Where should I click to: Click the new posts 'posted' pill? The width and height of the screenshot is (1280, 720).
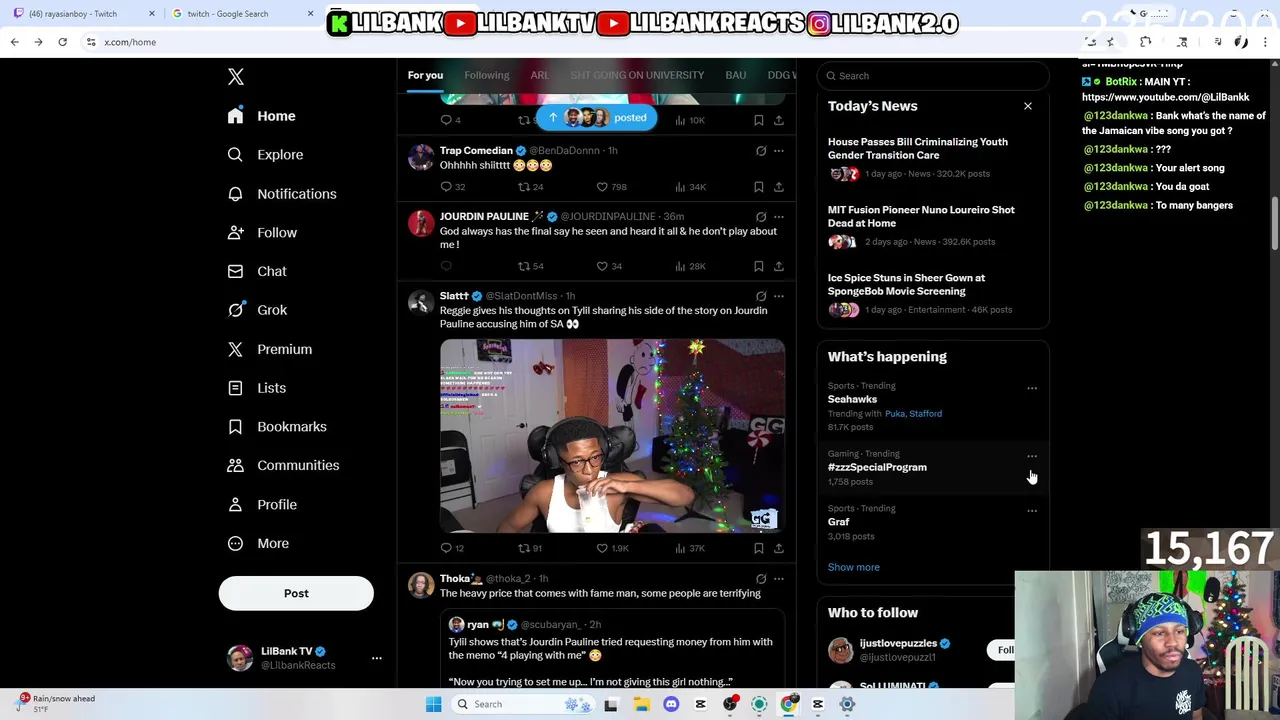597,118
